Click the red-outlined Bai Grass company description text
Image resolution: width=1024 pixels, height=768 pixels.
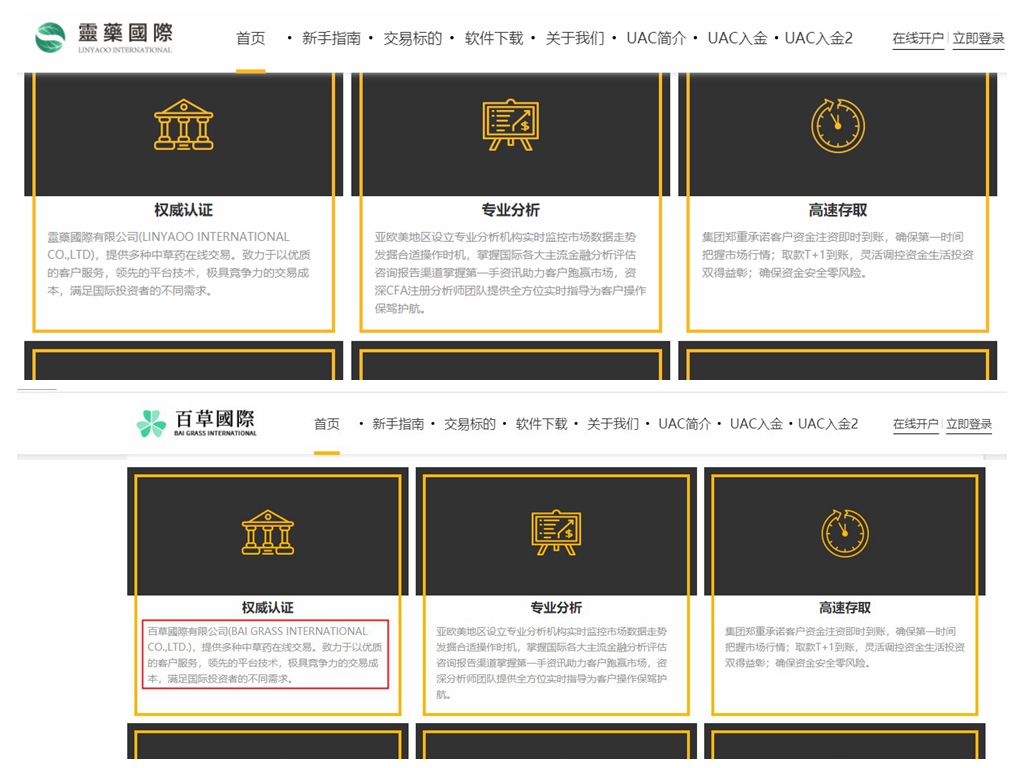click(x=265, y=655)
